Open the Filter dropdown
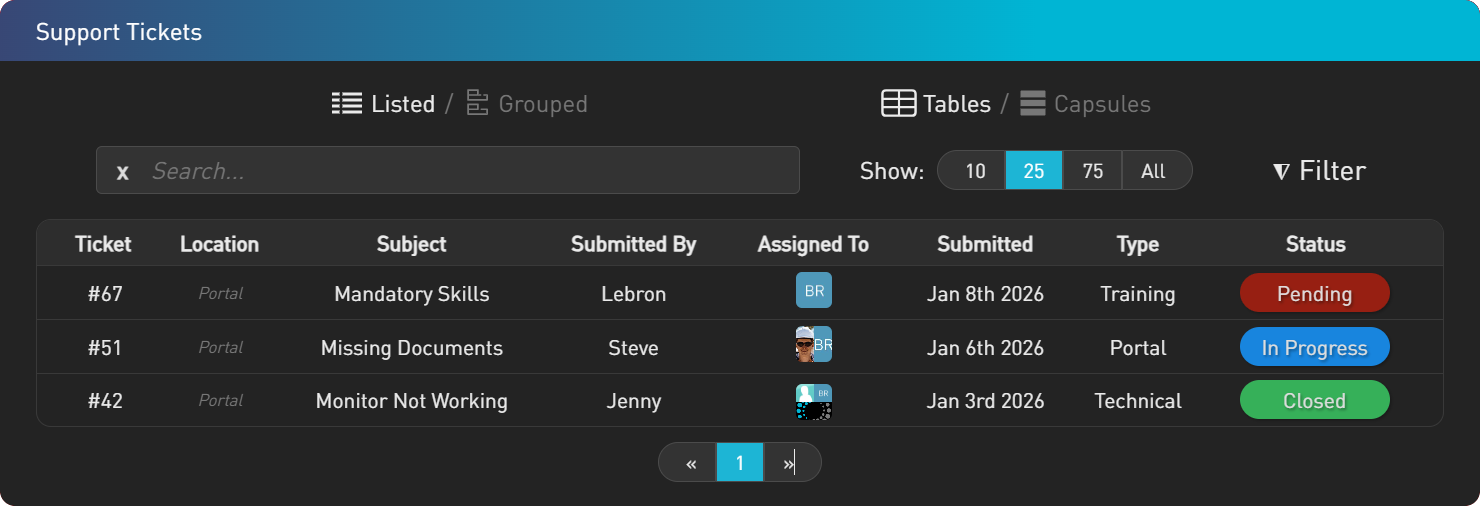This screenshot has height=506, width=1480. tap(1319, 171)
